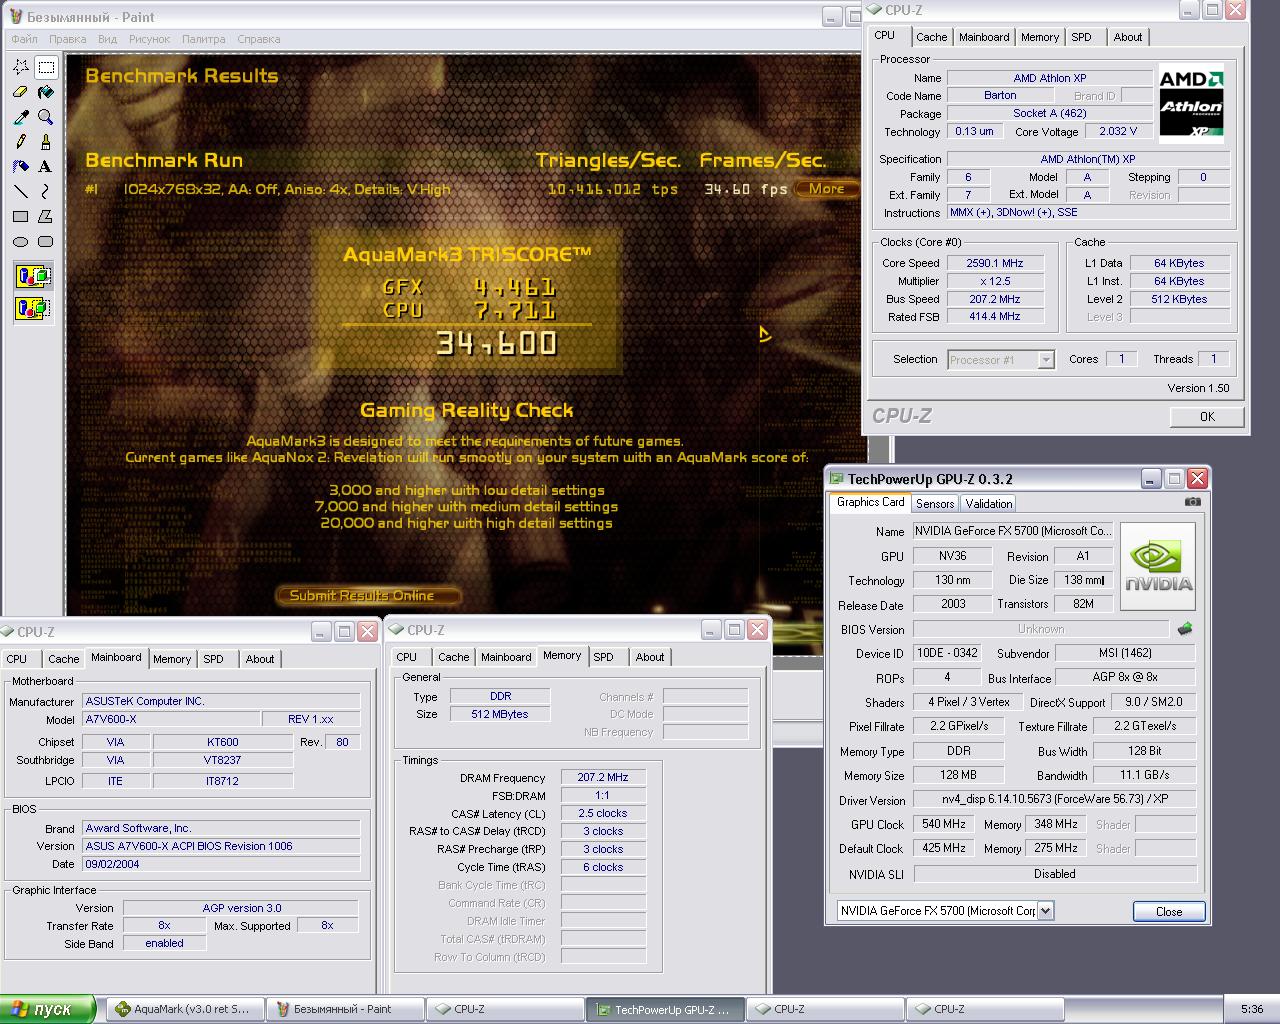The width and height of the screenshot is (1280, 1024).
Task: Click the BIOS save icon in GPU-Z
Action: coord(1185,629)
